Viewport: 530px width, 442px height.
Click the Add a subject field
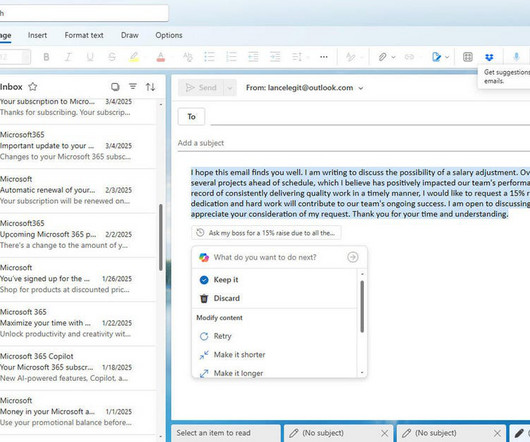coord(354,143)
